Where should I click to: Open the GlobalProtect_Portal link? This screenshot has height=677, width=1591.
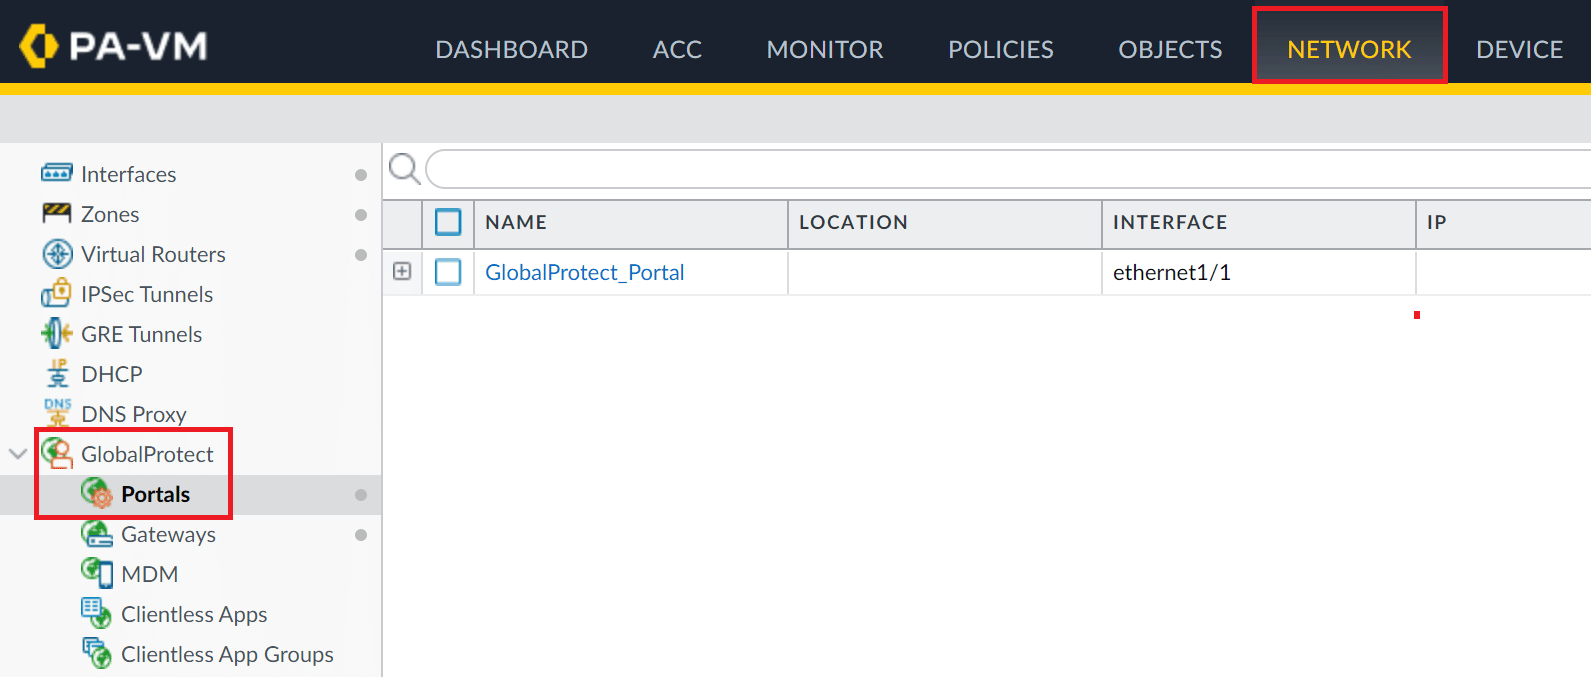click(584, 272)
